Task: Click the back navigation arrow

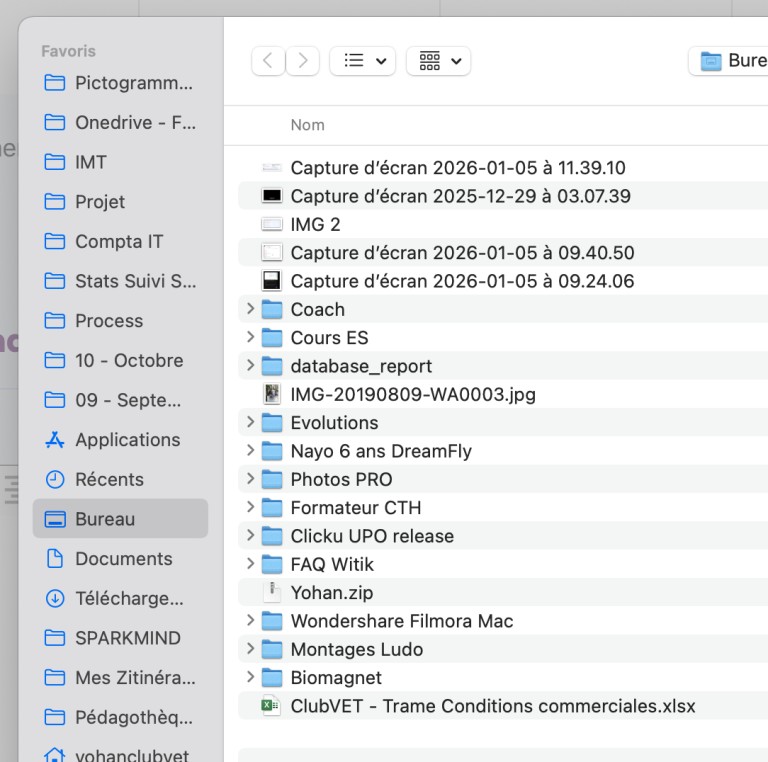Action: point(267,61)
